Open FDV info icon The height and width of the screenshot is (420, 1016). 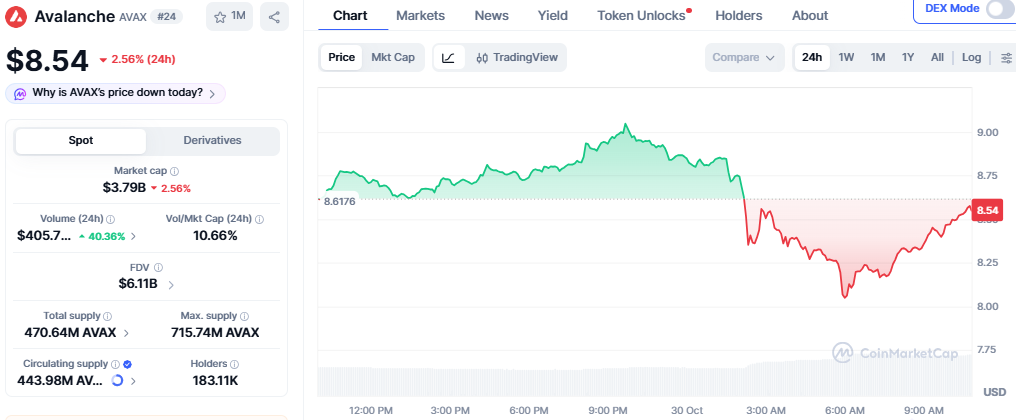pos(159,267)
